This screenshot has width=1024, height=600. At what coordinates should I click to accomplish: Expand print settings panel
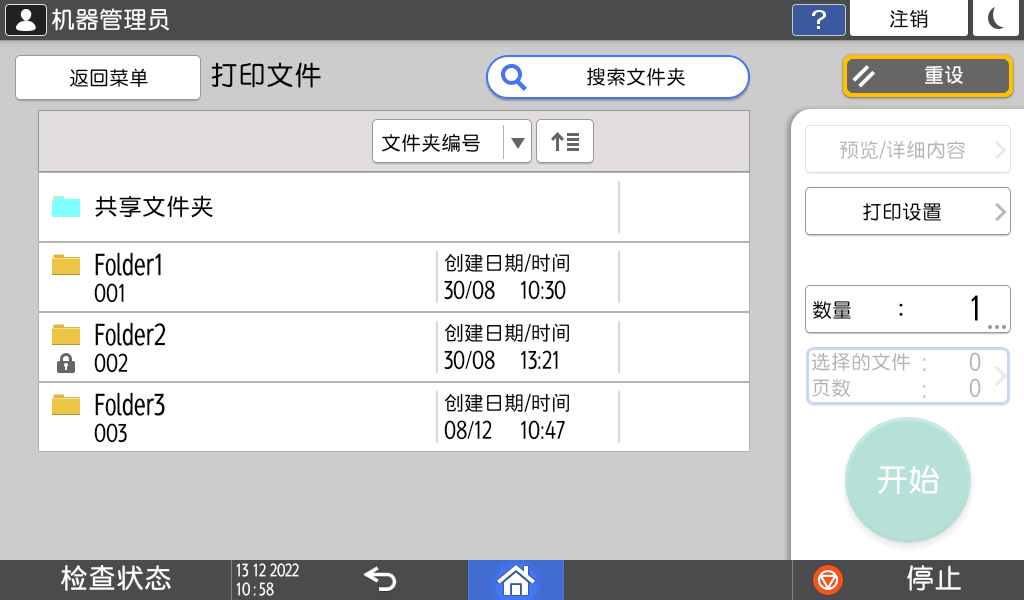907,212
